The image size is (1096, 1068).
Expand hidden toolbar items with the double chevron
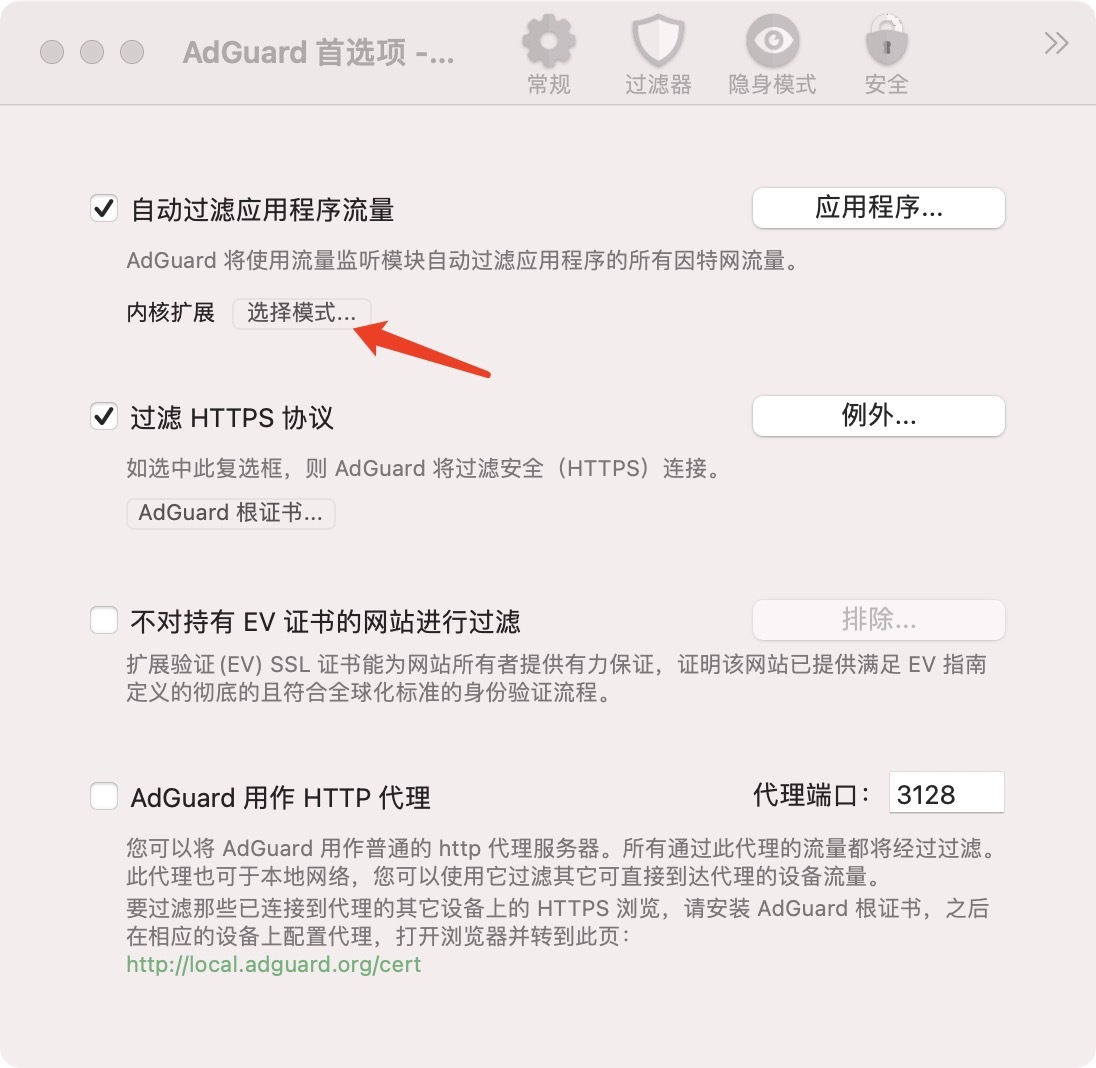[x=1056, y=43]
